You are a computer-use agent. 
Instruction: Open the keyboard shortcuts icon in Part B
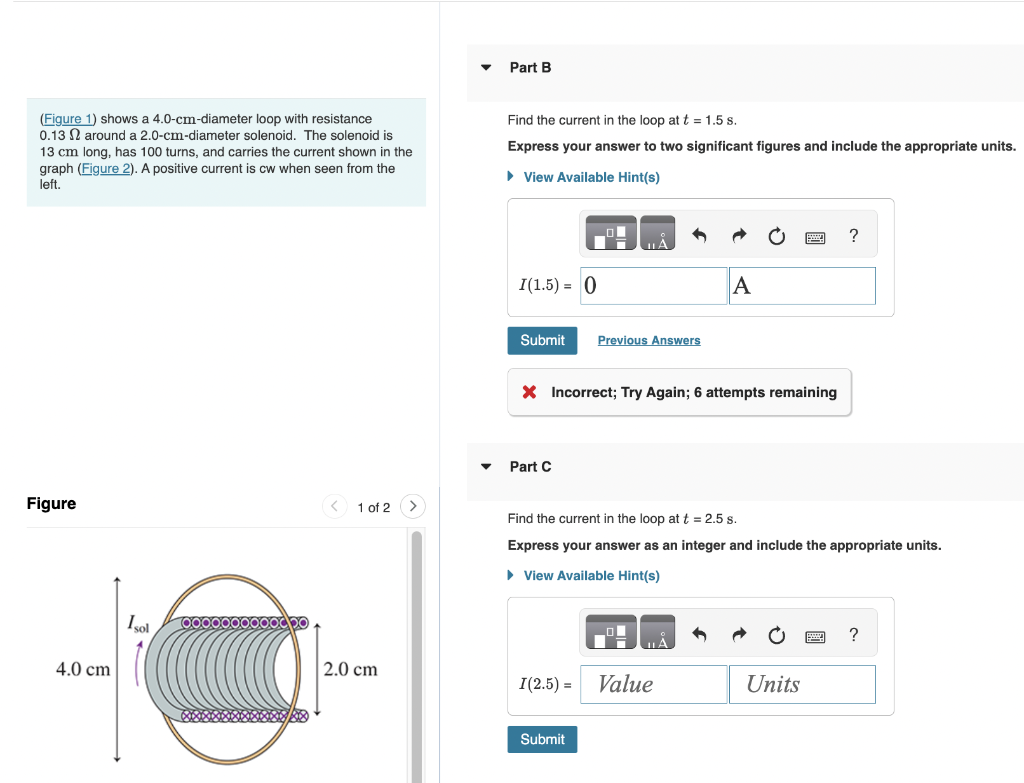(815, 236)
